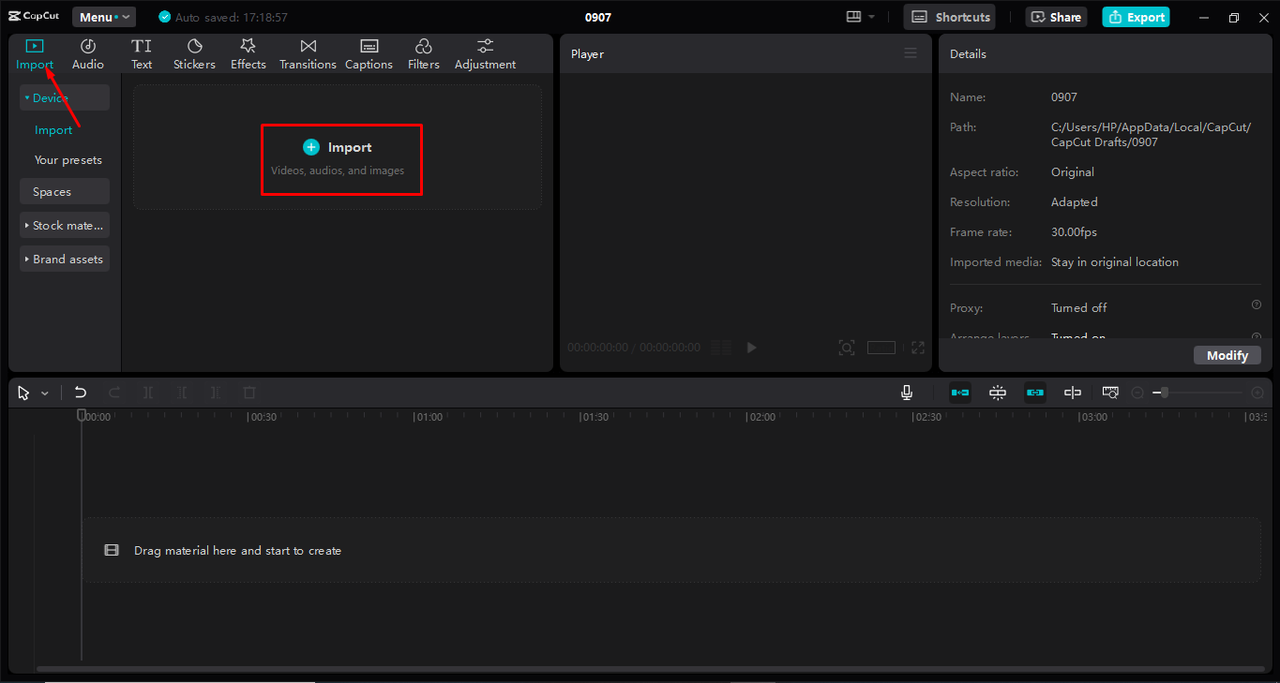
Task: Open Your presets in sidebar
Action: click(x=68, y=160)
